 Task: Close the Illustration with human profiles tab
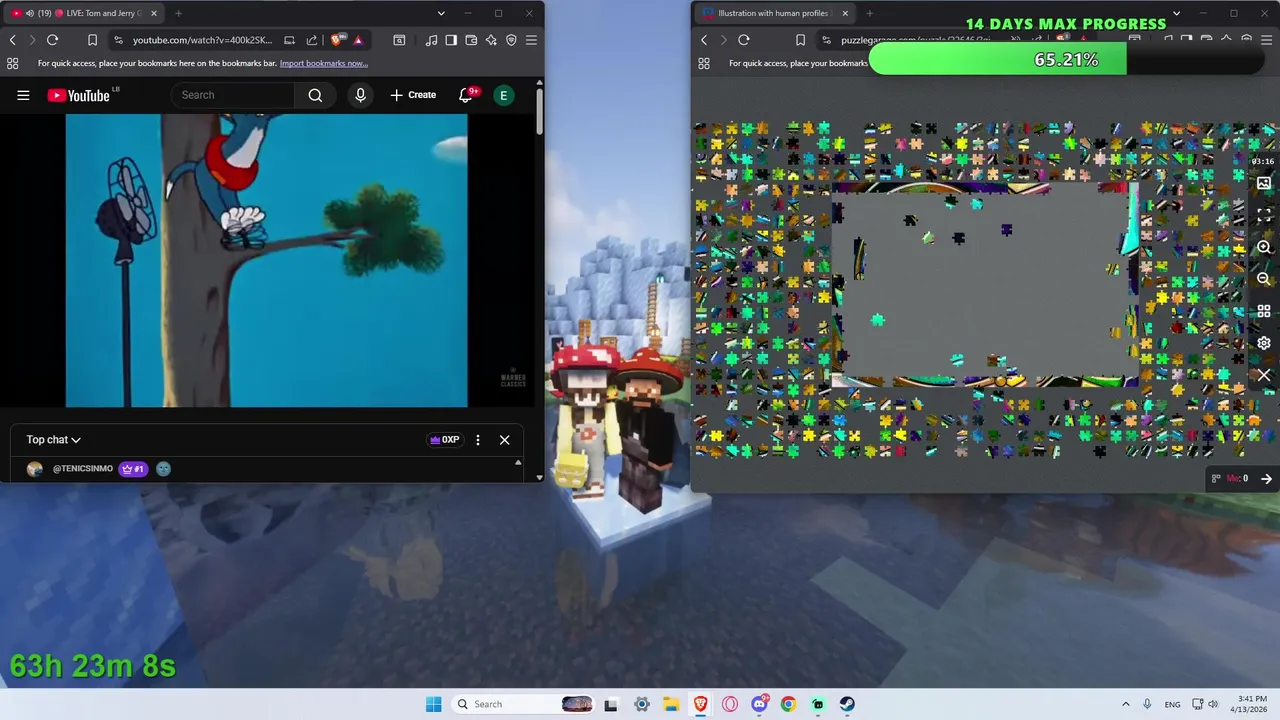[845, 13]
